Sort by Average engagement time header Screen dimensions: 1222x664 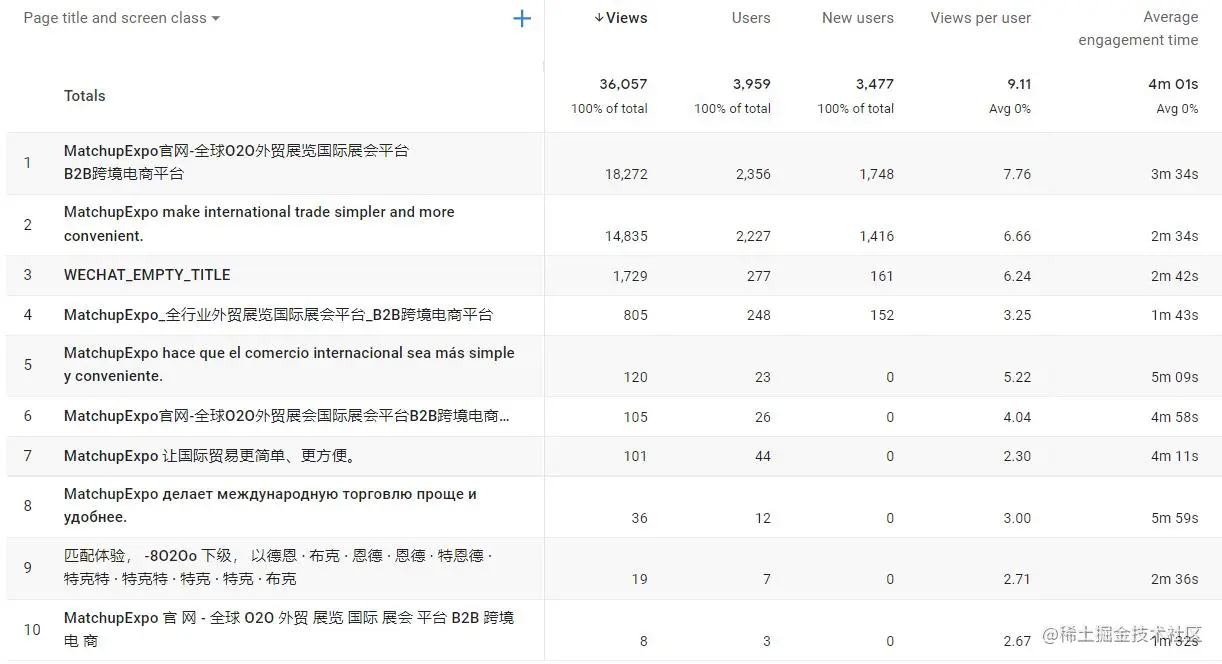coord(1138,29)
